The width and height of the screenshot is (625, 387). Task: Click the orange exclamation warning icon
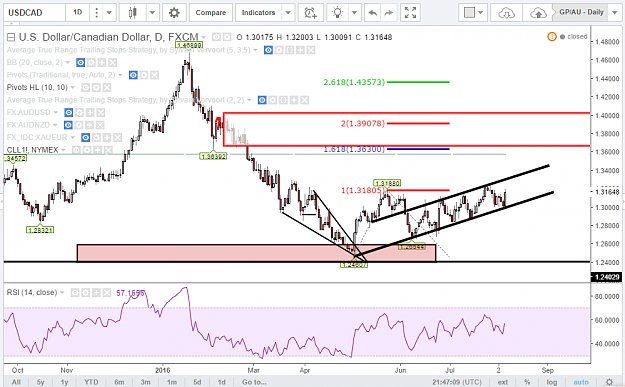click(552, 37)
